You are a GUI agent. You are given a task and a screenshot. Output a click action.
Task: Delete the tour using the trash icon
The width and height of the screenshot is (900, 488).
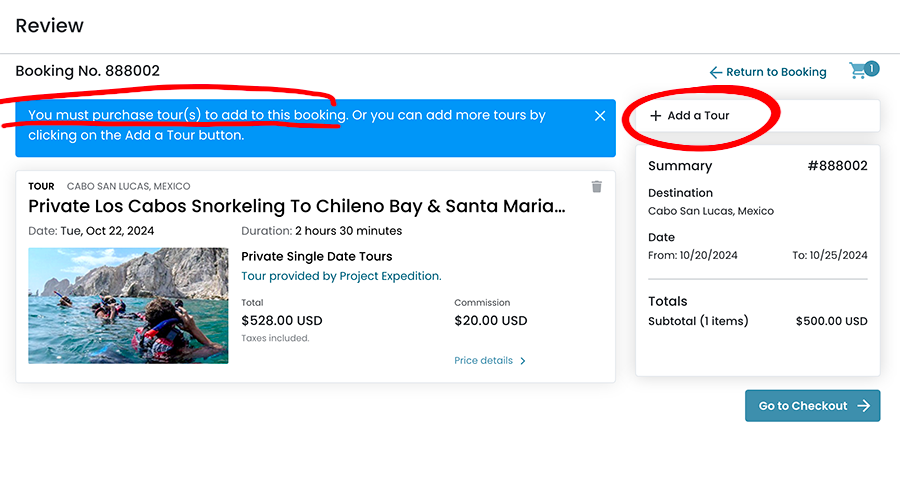pyautogui.click(x=597, y=187)
